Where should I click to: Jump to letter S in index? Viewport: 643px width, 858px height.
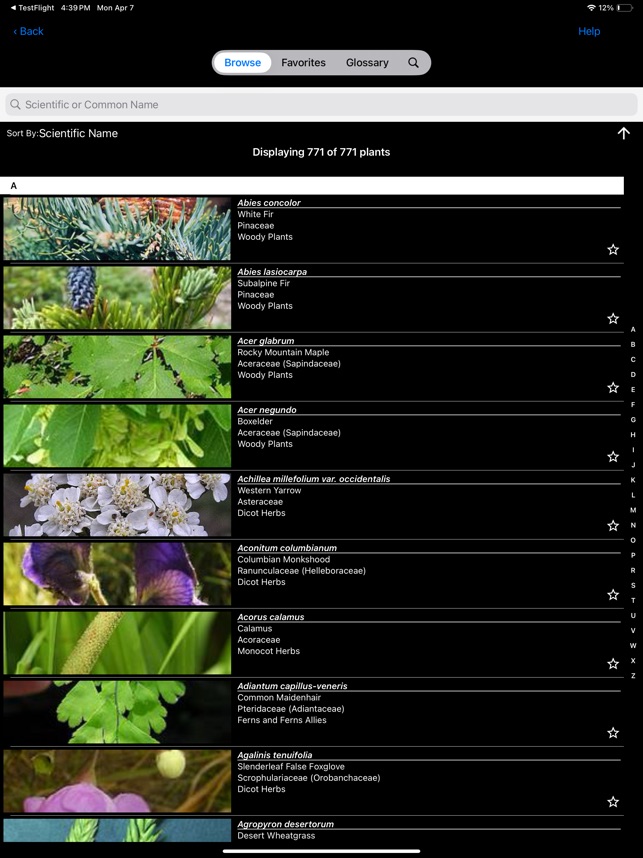pyautogui.click(x=633, y=585)
